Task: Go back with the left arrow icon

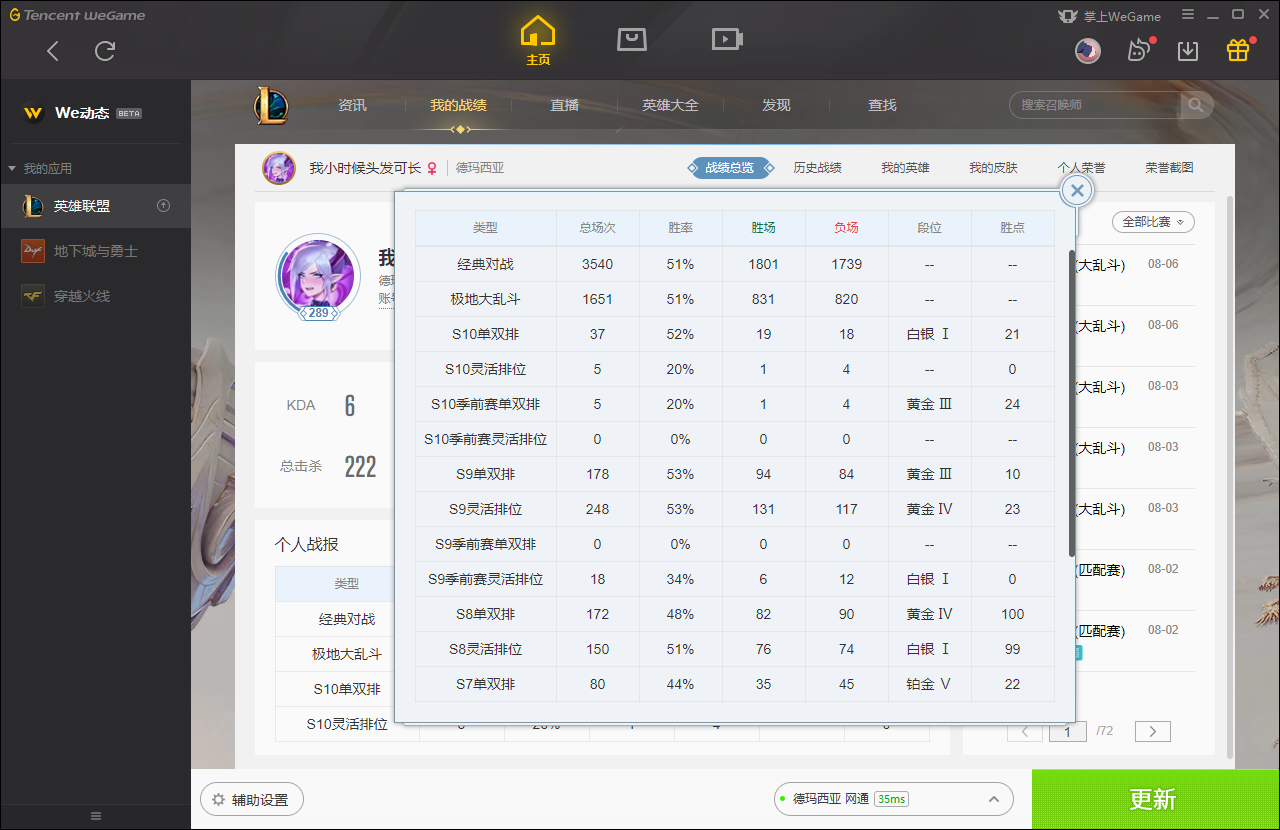Action: point(53,51)
